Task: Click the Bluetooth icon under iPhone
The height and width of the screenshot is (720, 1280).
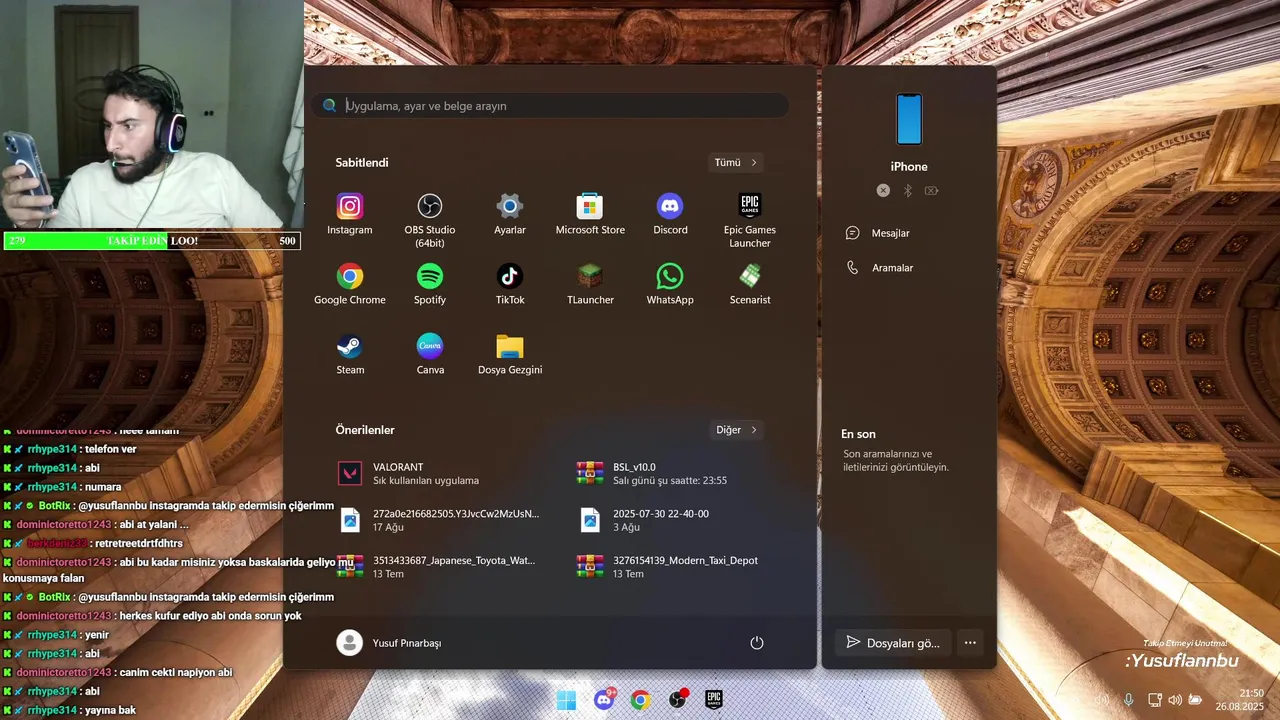Action: (908, 190)
